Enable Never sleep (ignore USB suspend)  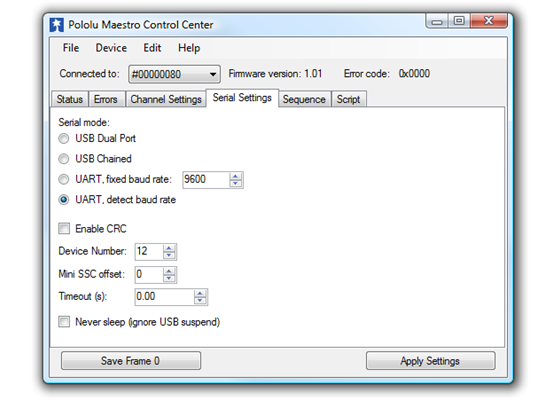[x=64, y=322]
